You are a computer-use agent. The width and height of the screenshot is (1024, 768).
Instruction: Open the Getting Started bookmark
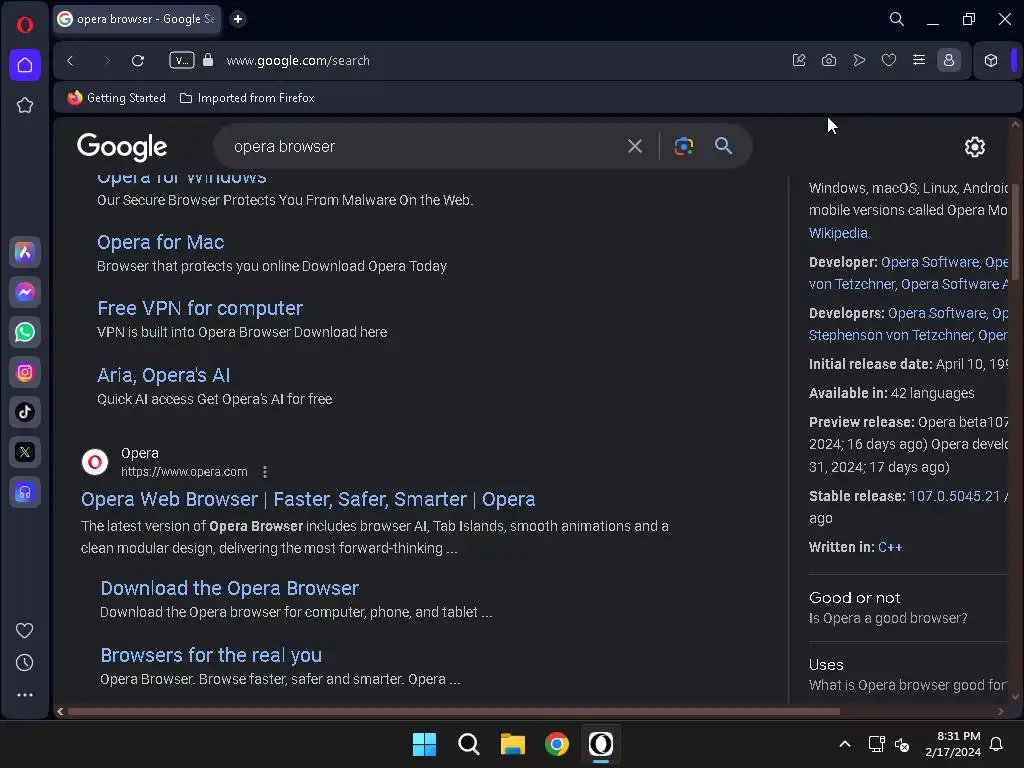pyautogui.click(x=117, y=98)
